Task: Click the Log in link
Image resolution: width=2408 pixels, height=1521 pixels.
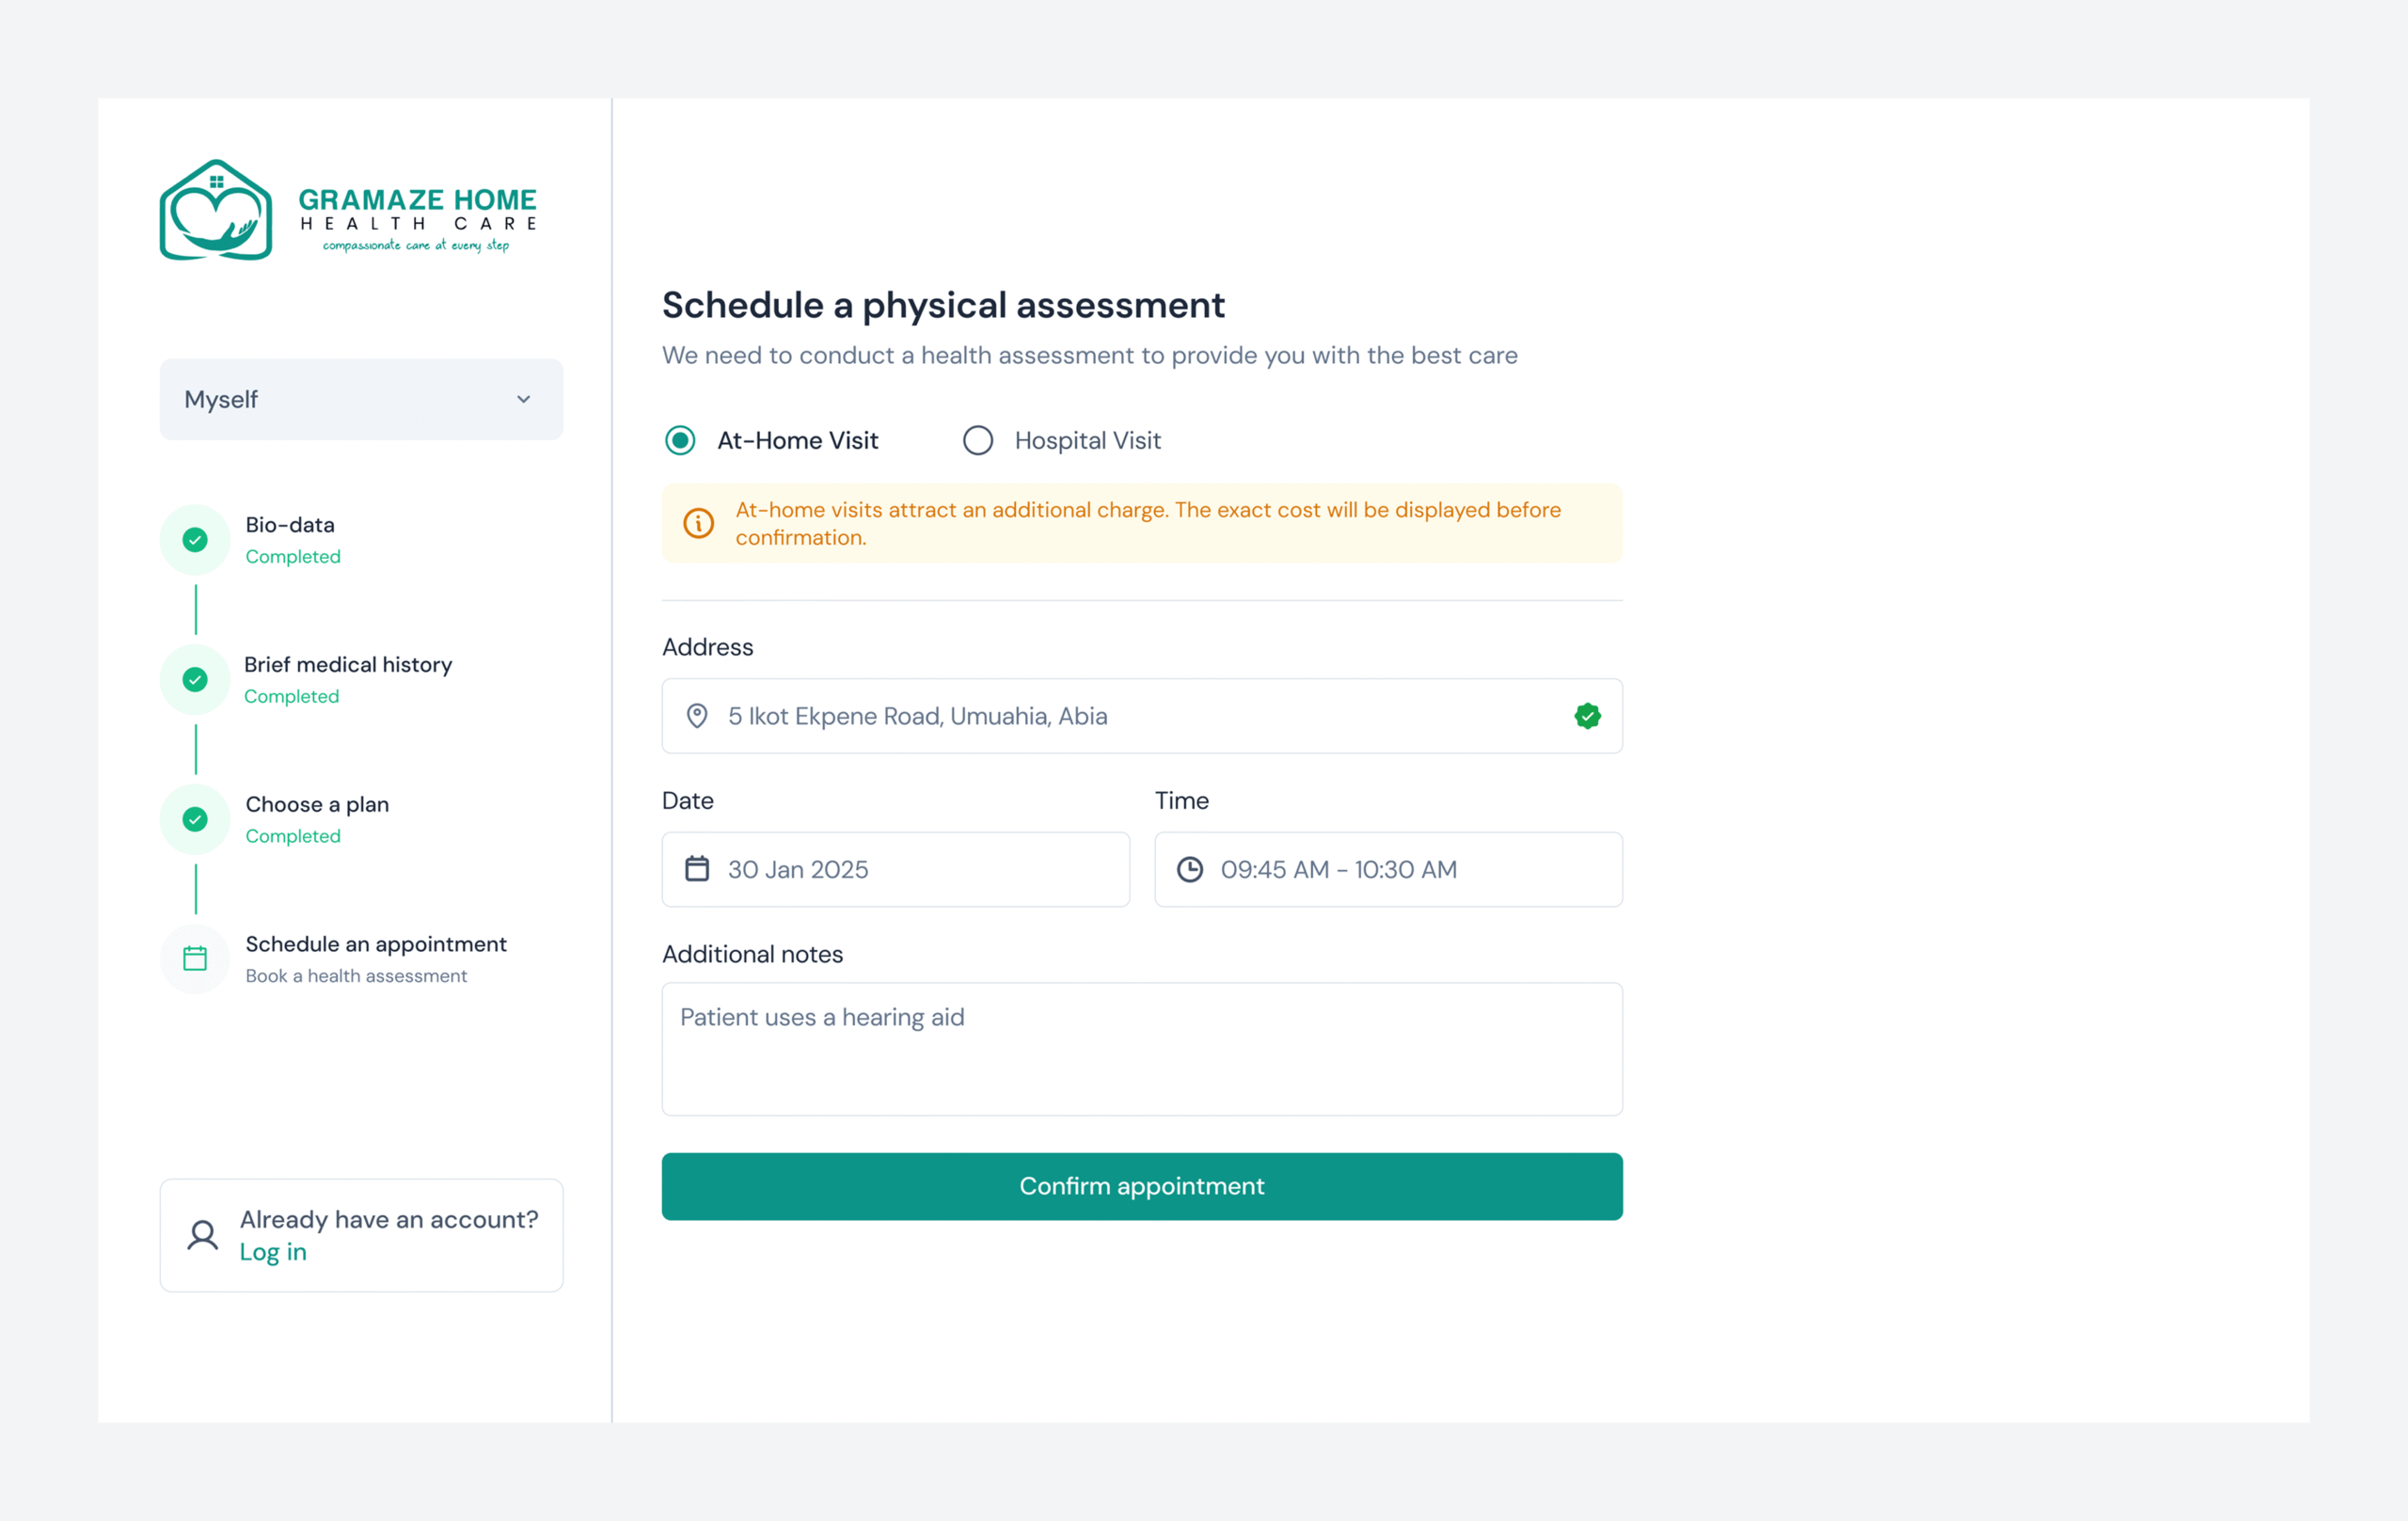Action: pyautogui.click(x=273, y=1252)
